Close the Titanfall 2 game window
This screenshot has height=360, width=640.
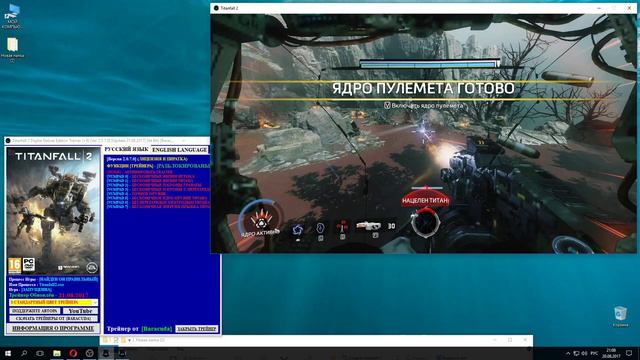point(629,8)
